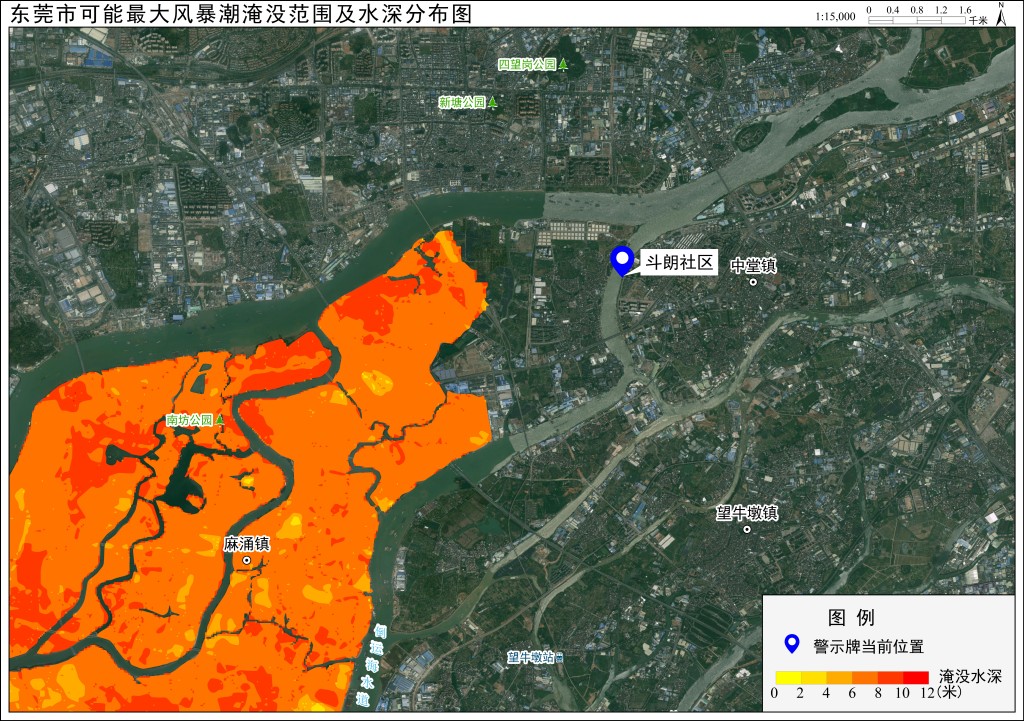Click the yellow 0–2 metre legend swatch
The image size is (1024, 721).
pyautogui.click(x=788, y=677)
